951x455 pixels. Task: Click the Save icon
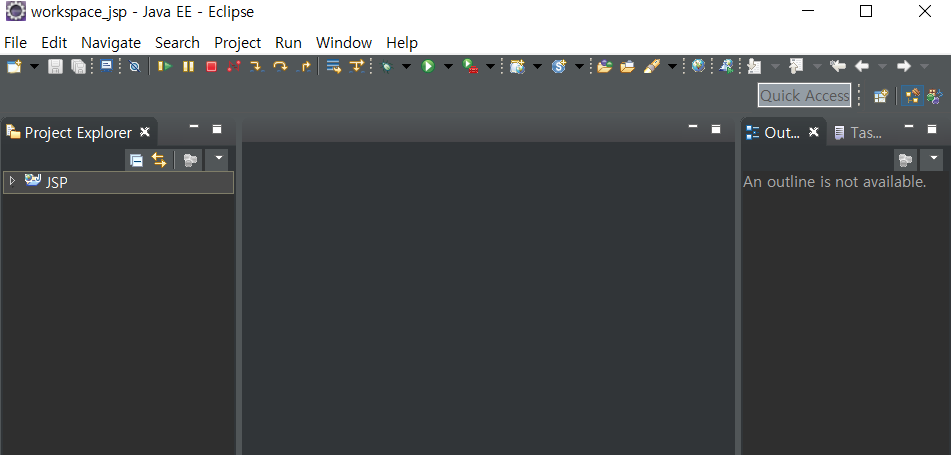pos(55,66)
